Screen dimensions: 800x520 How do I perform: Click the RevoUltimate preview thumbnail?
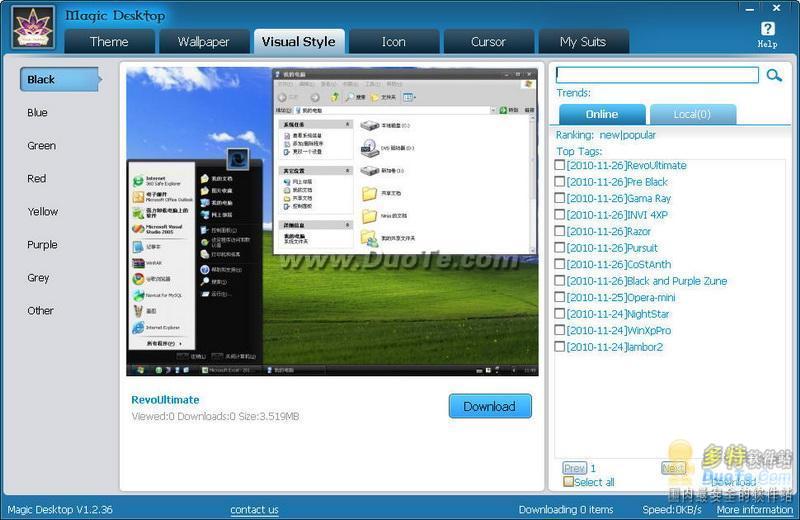332,221
